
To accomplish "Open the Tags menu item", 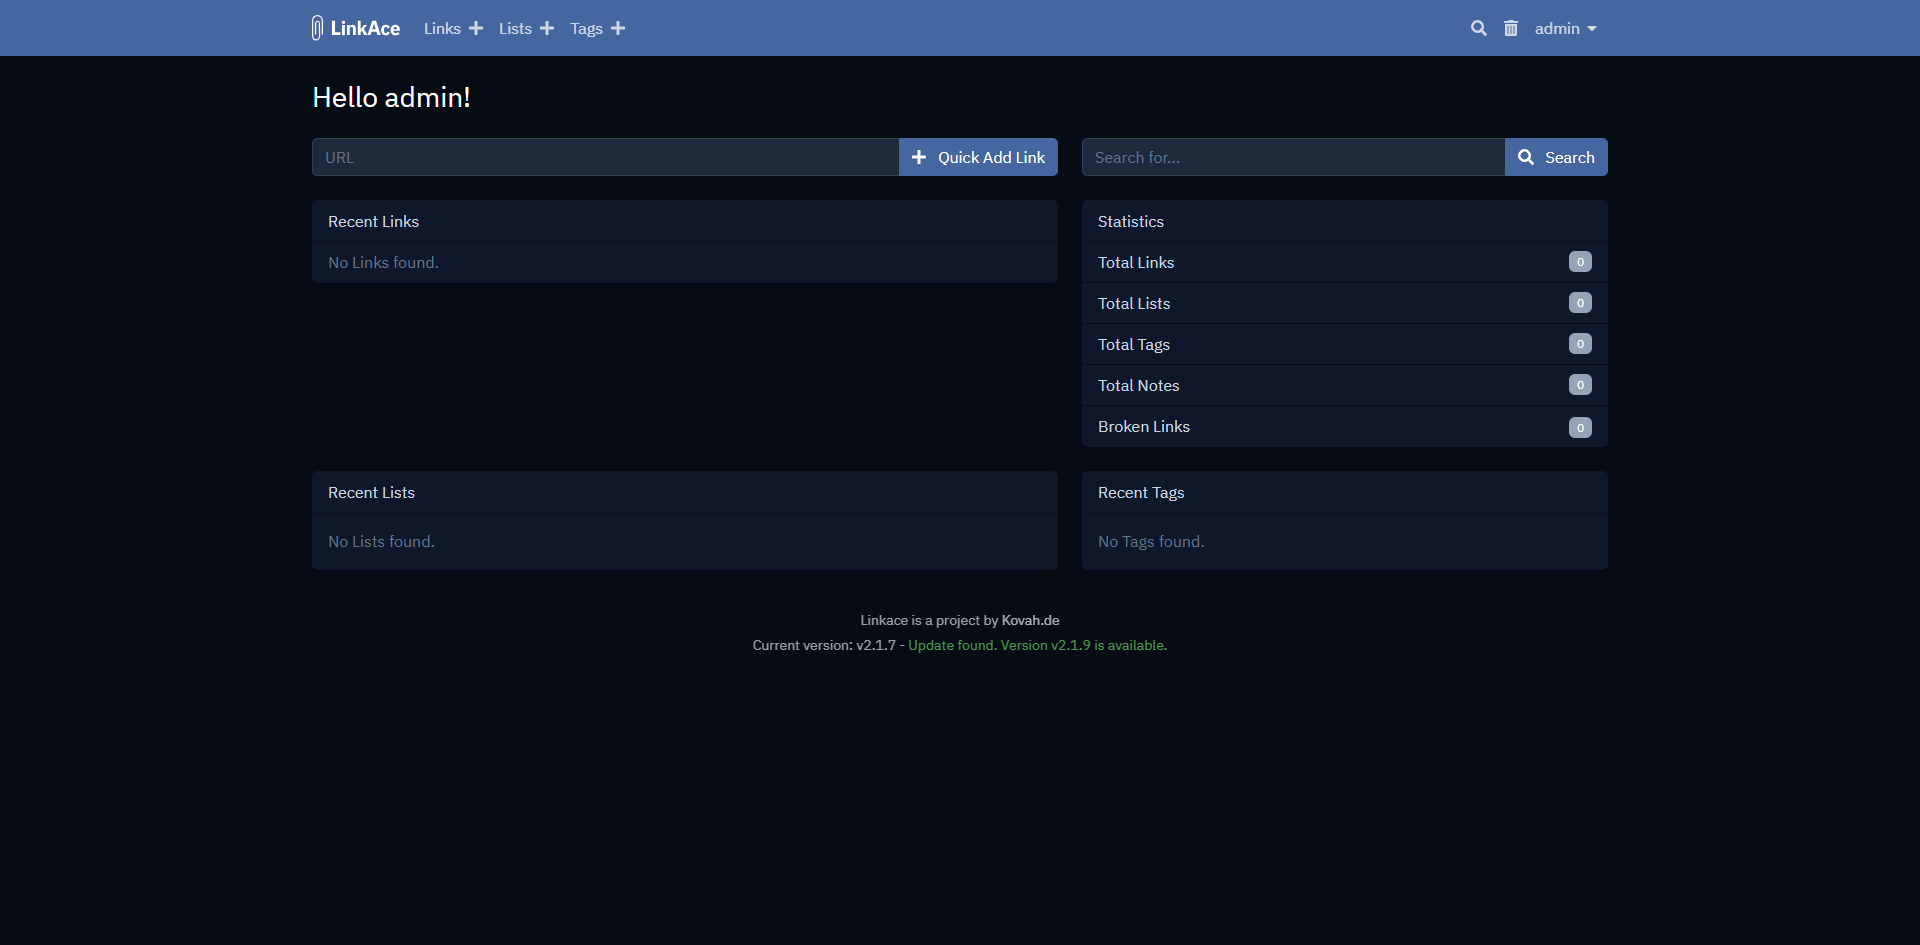I will [x=586, y=28].
